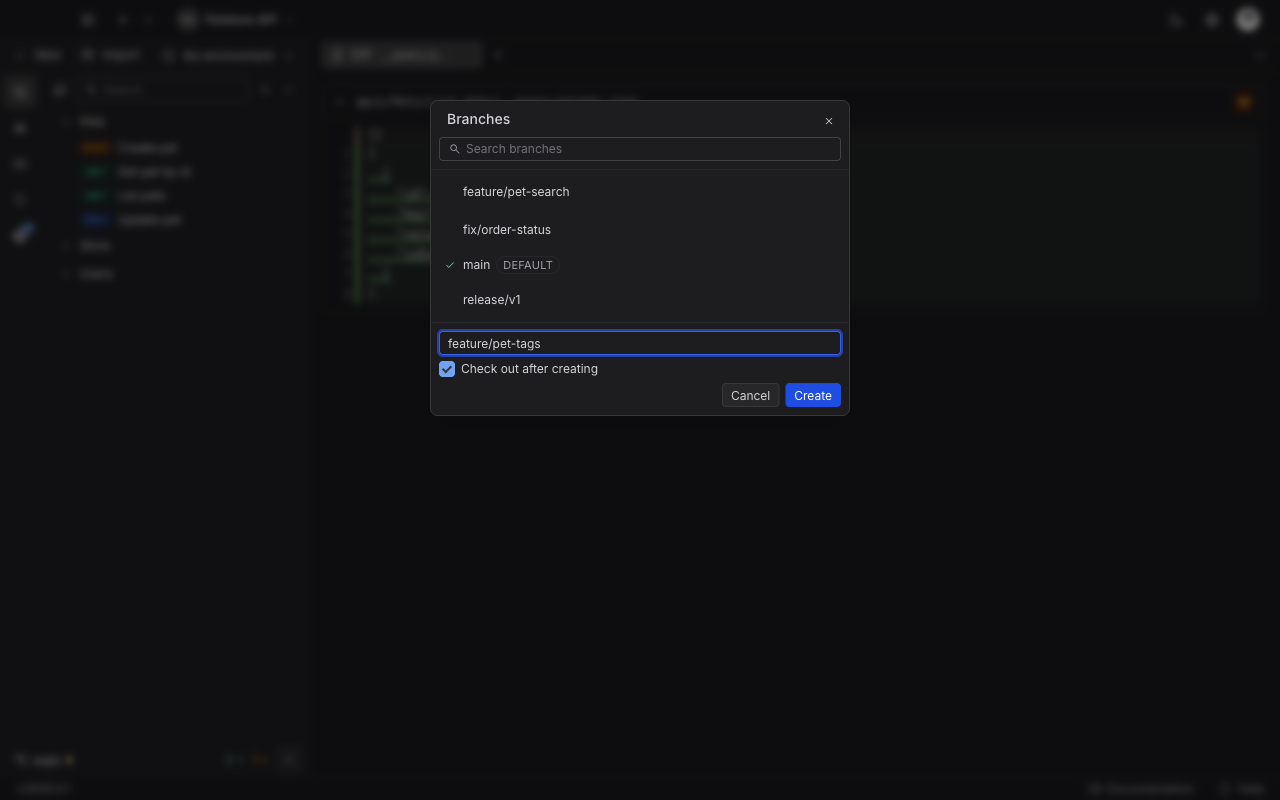Uncheck Check out after creating
The image size is (1280, 800).
pyautogui.click(x=447, y=369)
